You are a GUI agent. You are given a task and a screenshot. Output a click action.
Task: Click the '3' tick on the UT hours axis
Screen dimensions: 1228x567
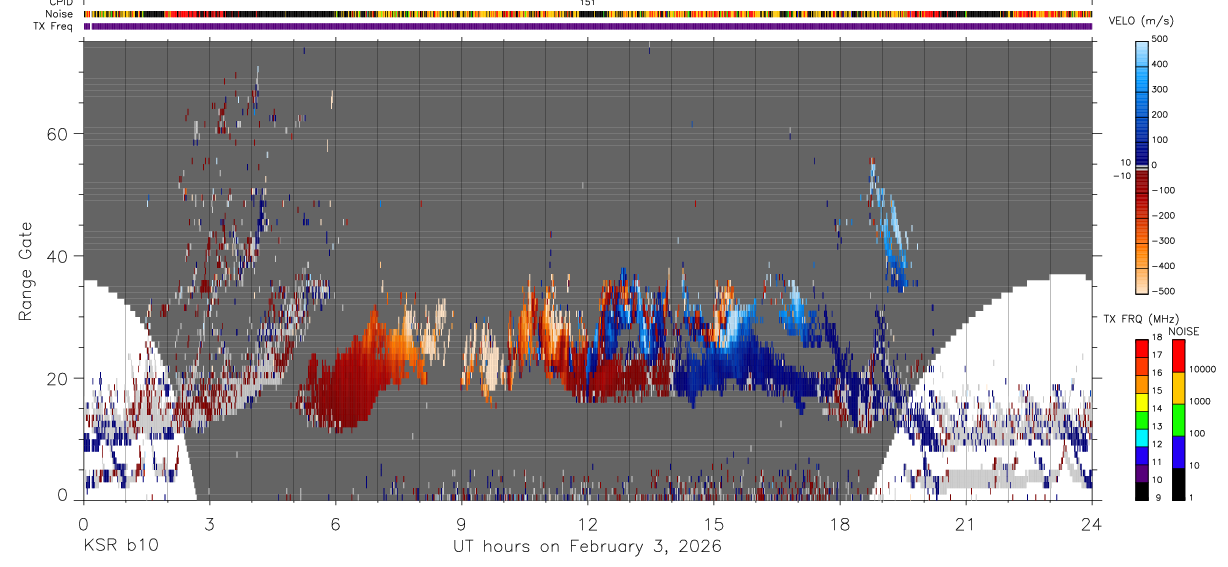coord(209,523)
